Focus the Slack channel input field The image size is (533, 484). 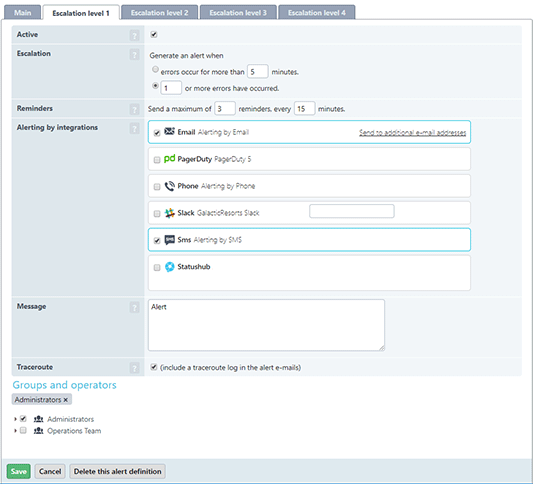point(352,211)
